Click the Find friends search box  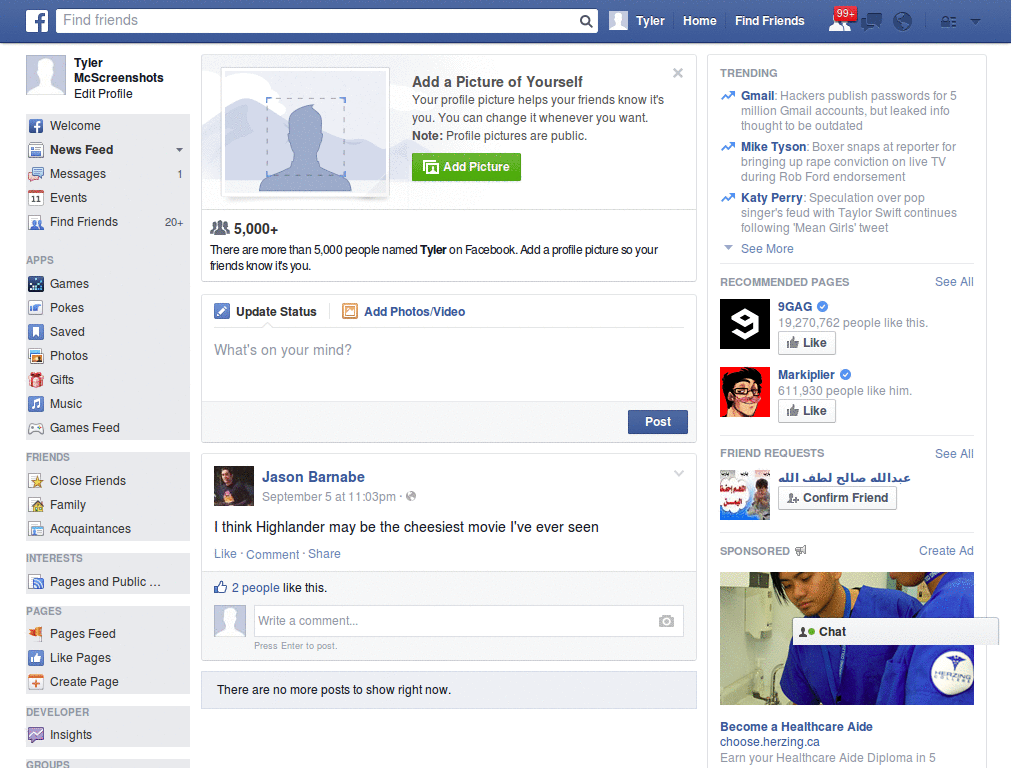[318, 21]
